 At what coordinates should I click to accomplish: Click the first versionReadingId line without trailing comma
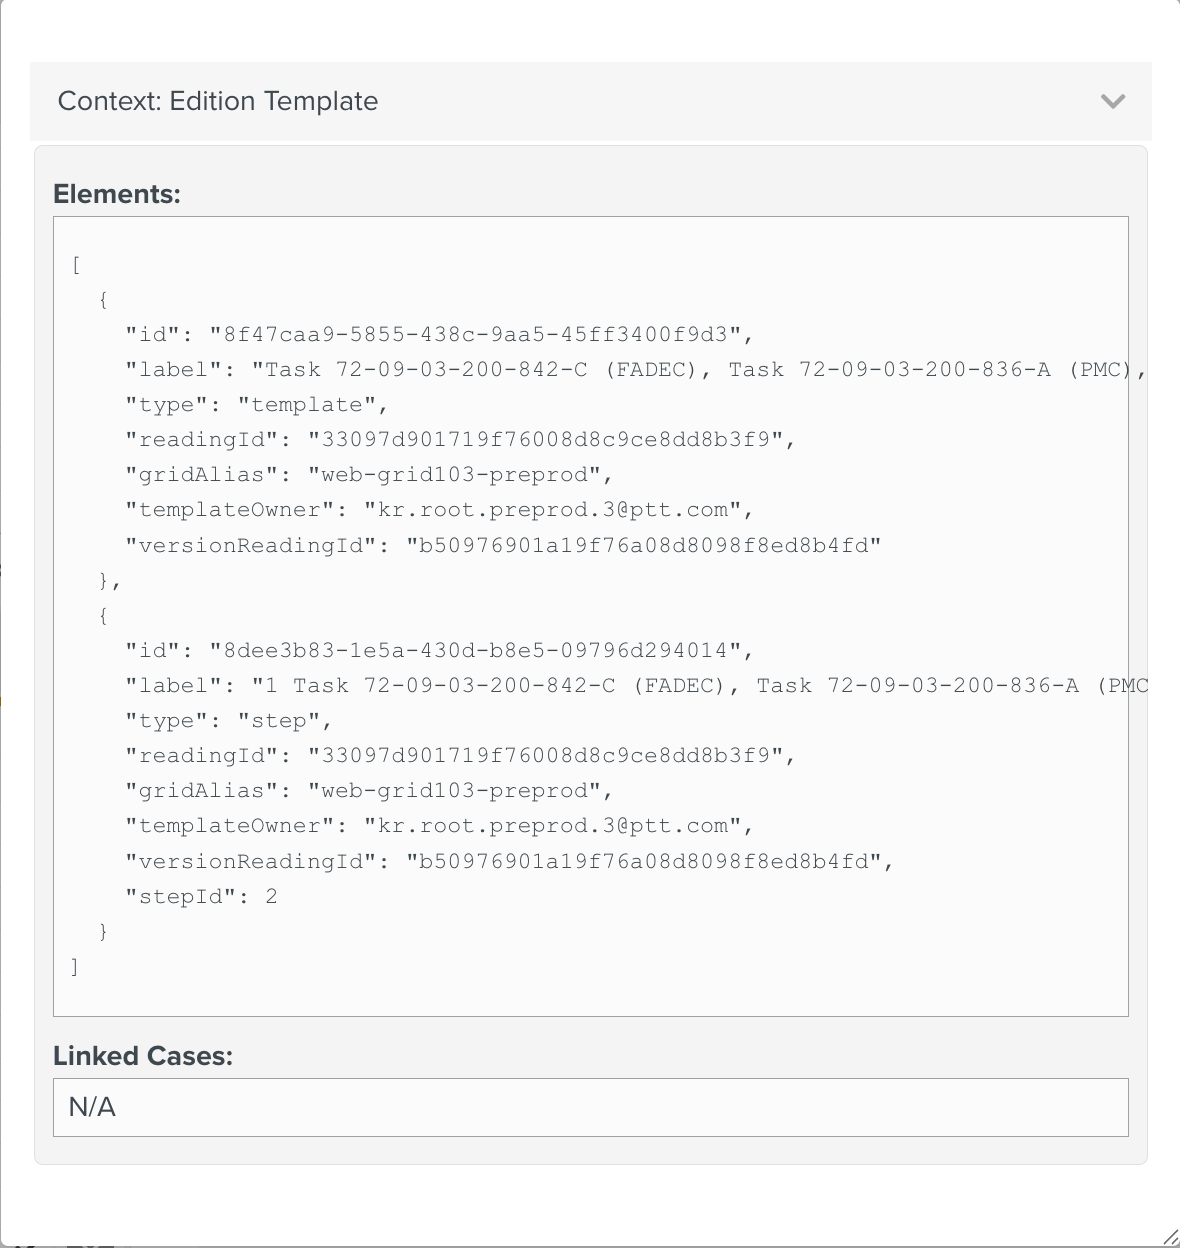click(x=503, y=545)
